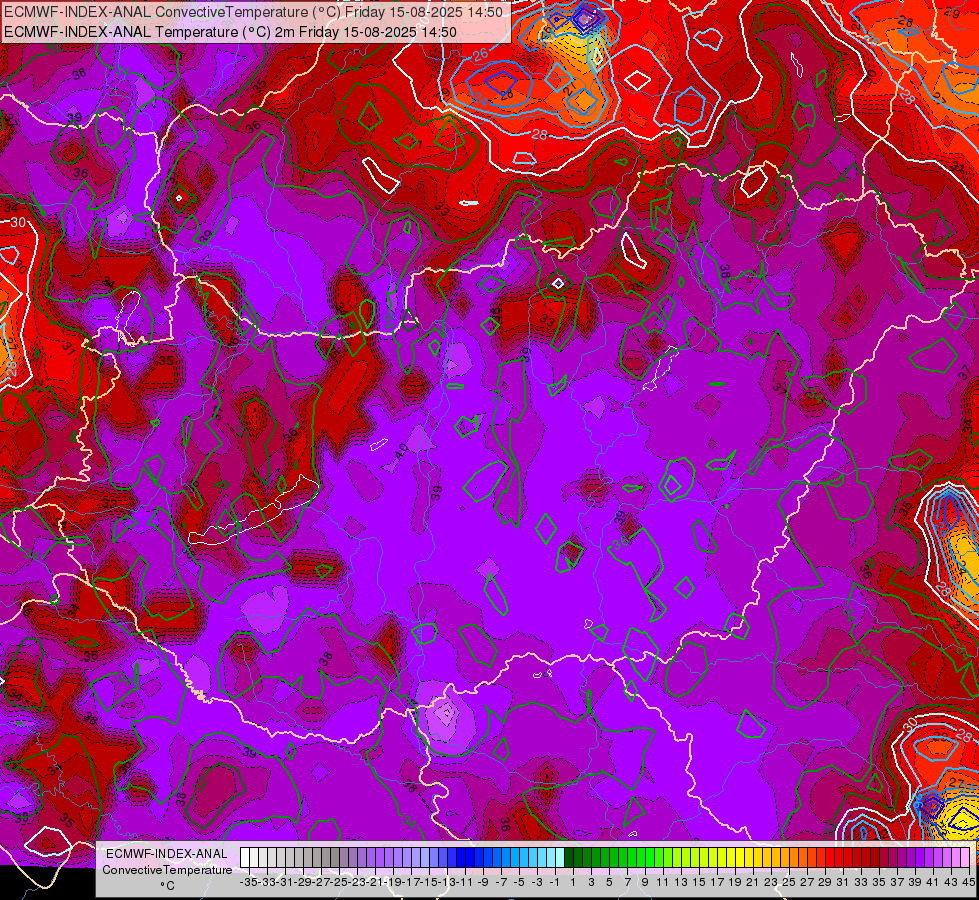
Task: Click the legend scale value 25
Action: [789, 881]
